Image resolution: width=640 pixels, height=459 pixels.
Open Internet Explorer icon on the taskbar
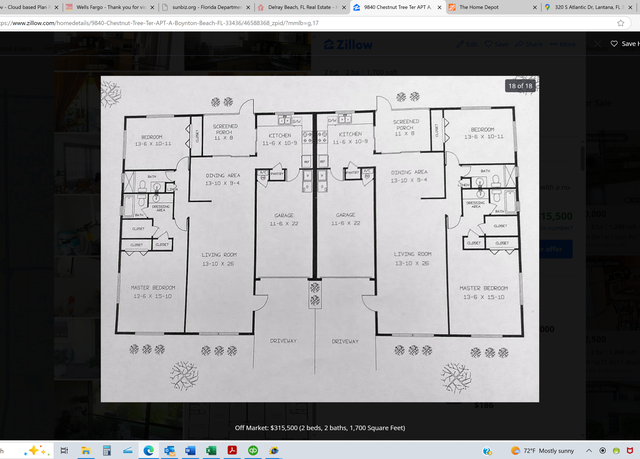coord(274,450)
